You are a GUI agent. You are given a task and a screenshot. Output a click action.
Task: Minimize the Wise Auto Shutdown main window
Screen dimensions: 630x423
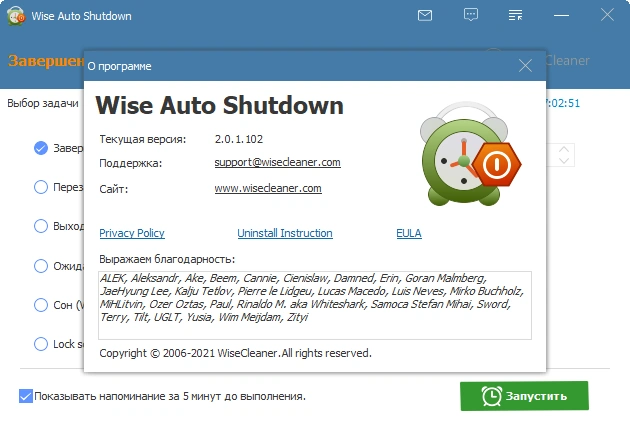[x=561, y=16]
